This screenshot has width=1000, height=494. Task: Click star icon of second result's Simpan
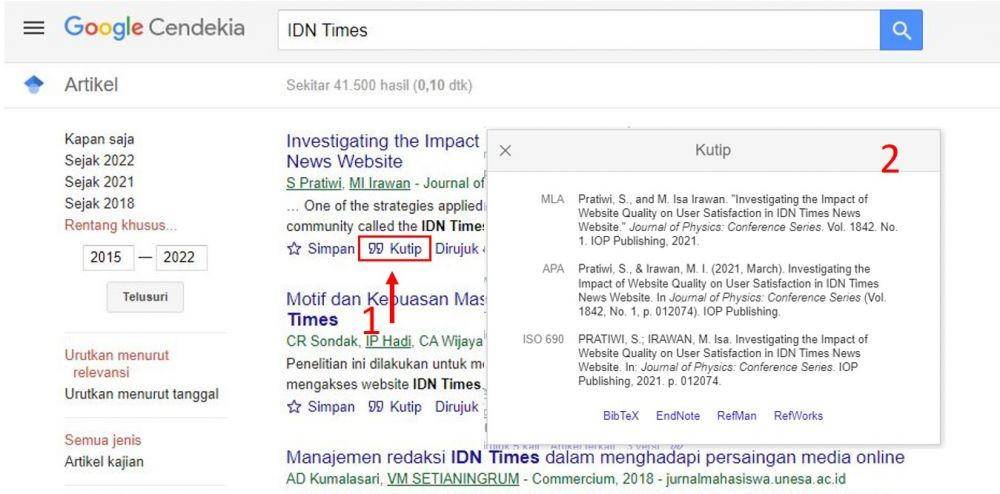click(294, 407)
